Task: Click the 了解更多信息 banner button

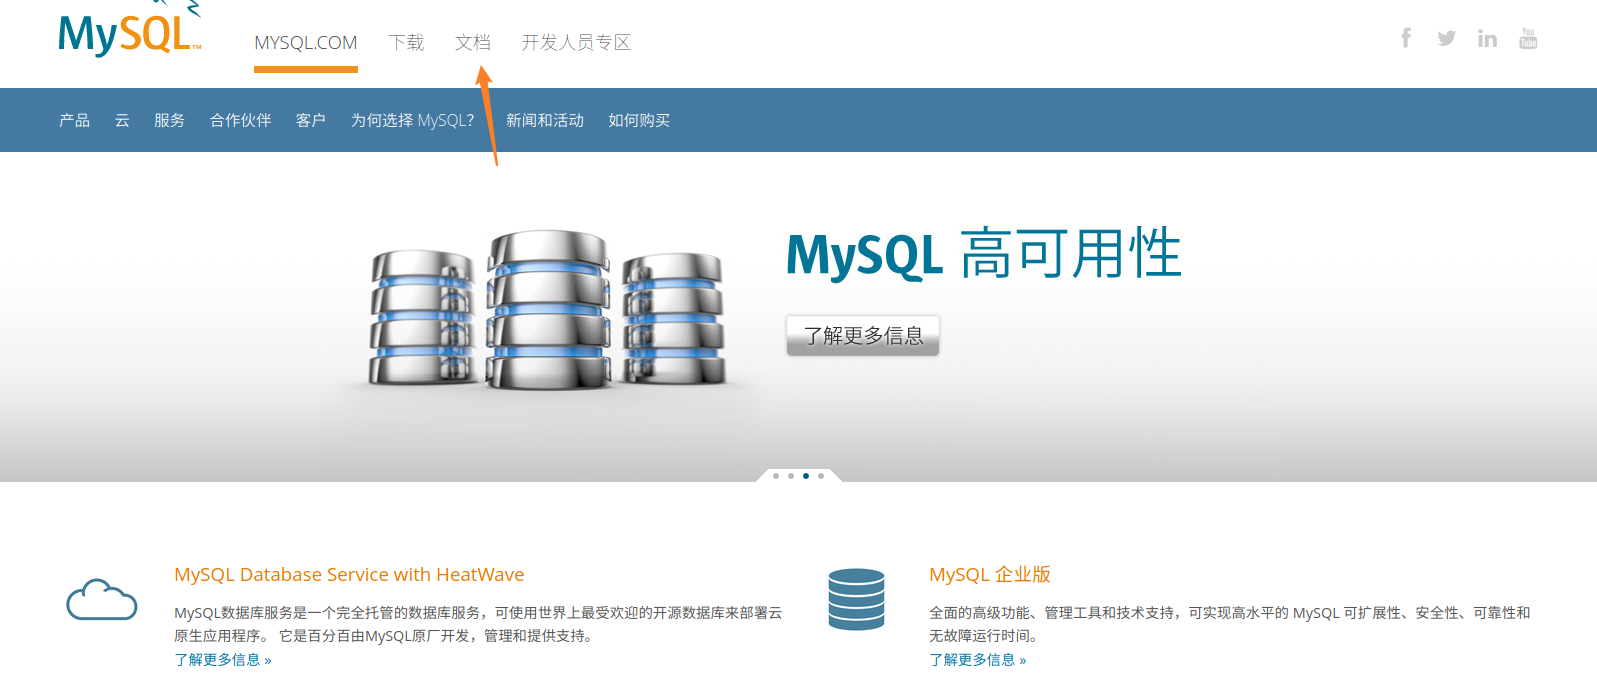Action: pyautogui.click(x=863, y=336)
